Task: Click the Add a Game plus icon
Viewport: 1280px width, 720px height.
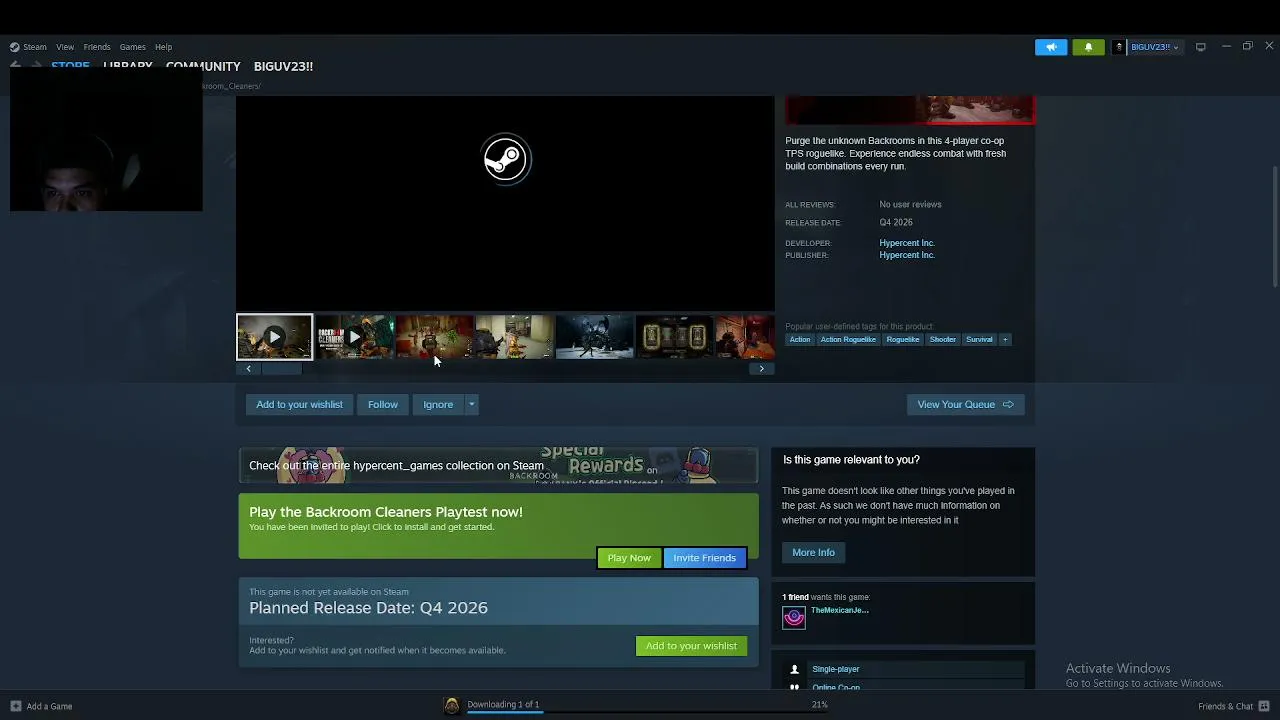Action: 15,706
